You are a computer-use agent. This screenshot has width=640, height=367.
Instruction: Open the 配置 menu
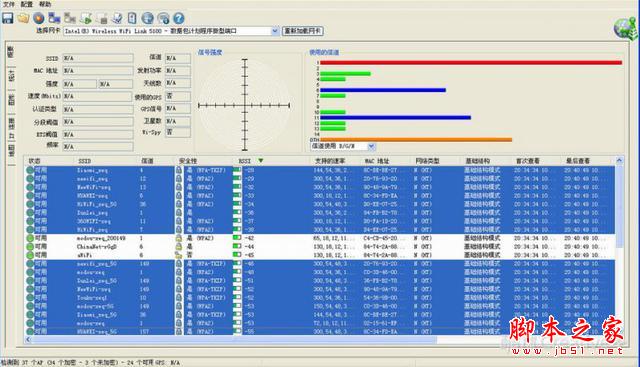click(27, 4)
